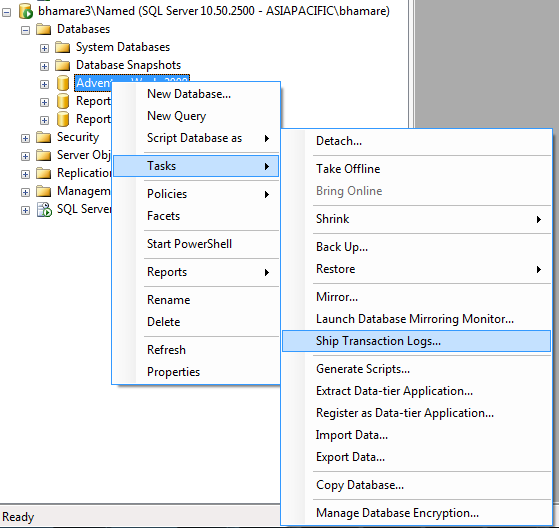Viewport: 559px width, 528px height.
Task: Choose Facets from context menu
Action: pos(196,216)
